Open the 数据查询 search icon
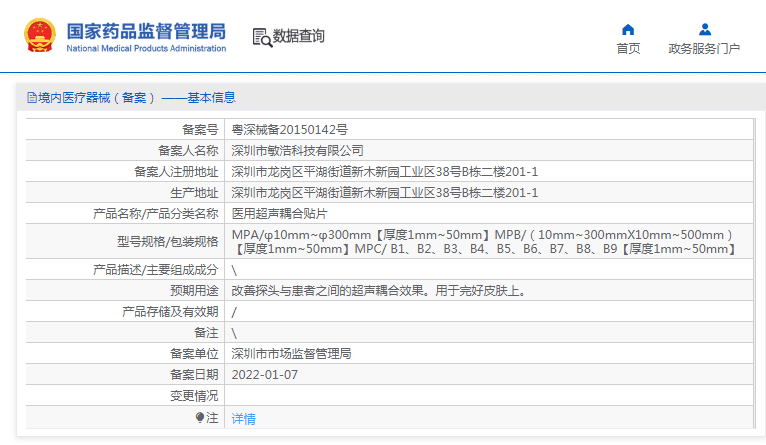The width and height of the screenshot is (766, 445). click(262, 38)
